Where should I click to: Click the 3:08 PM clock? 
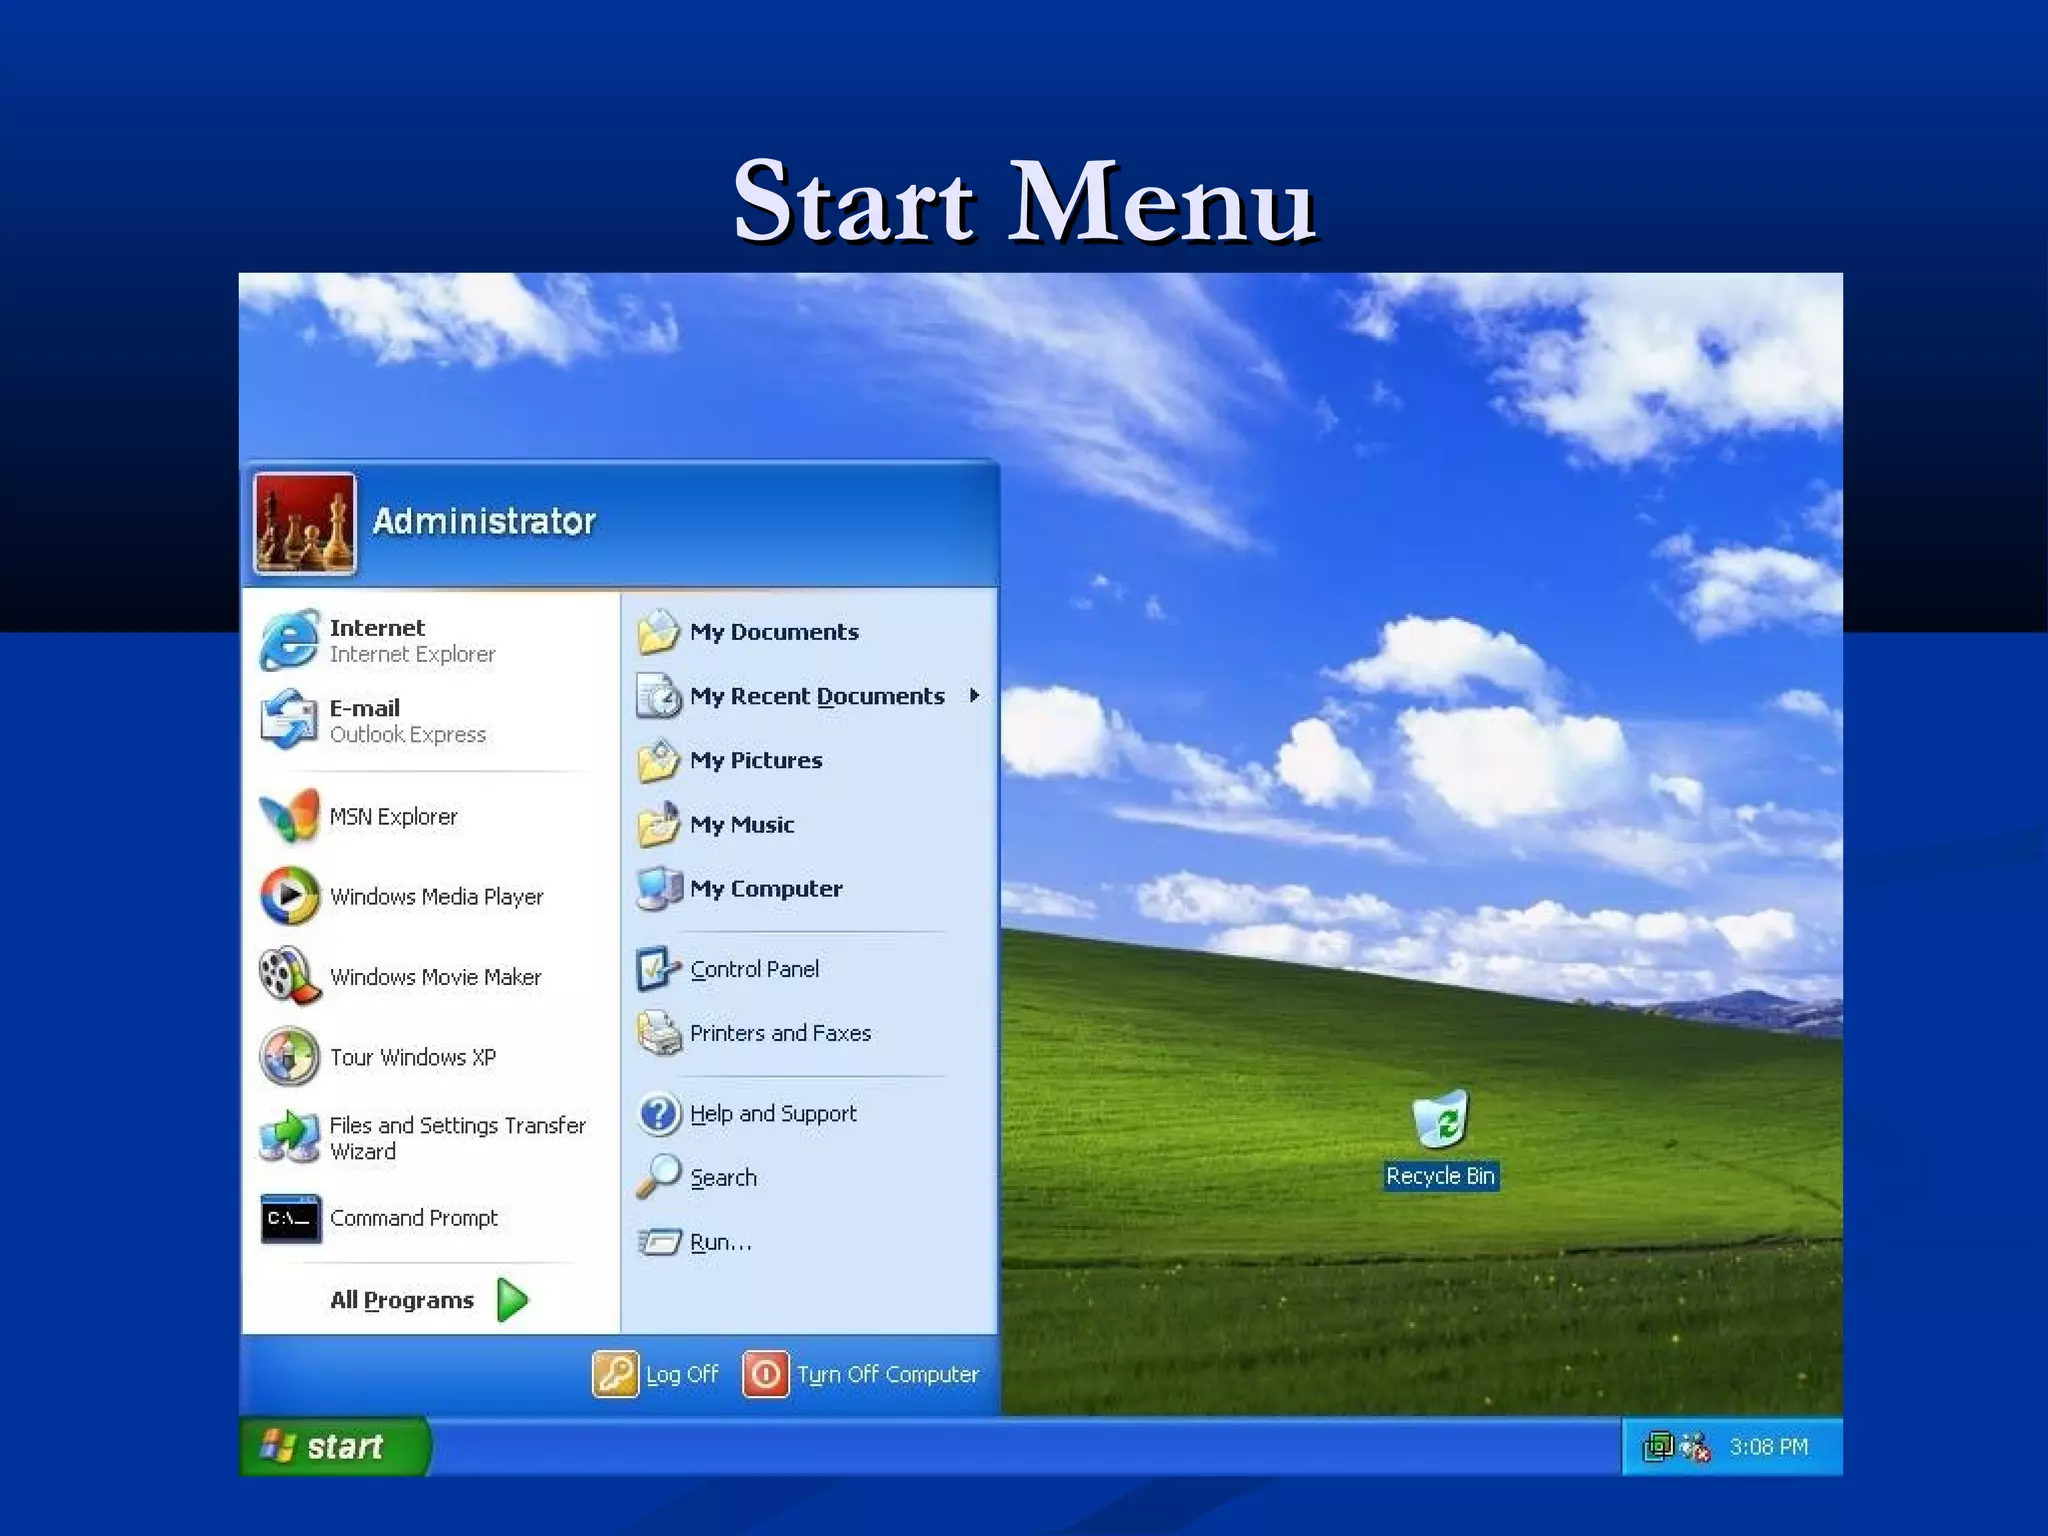click(1768, 1447)
